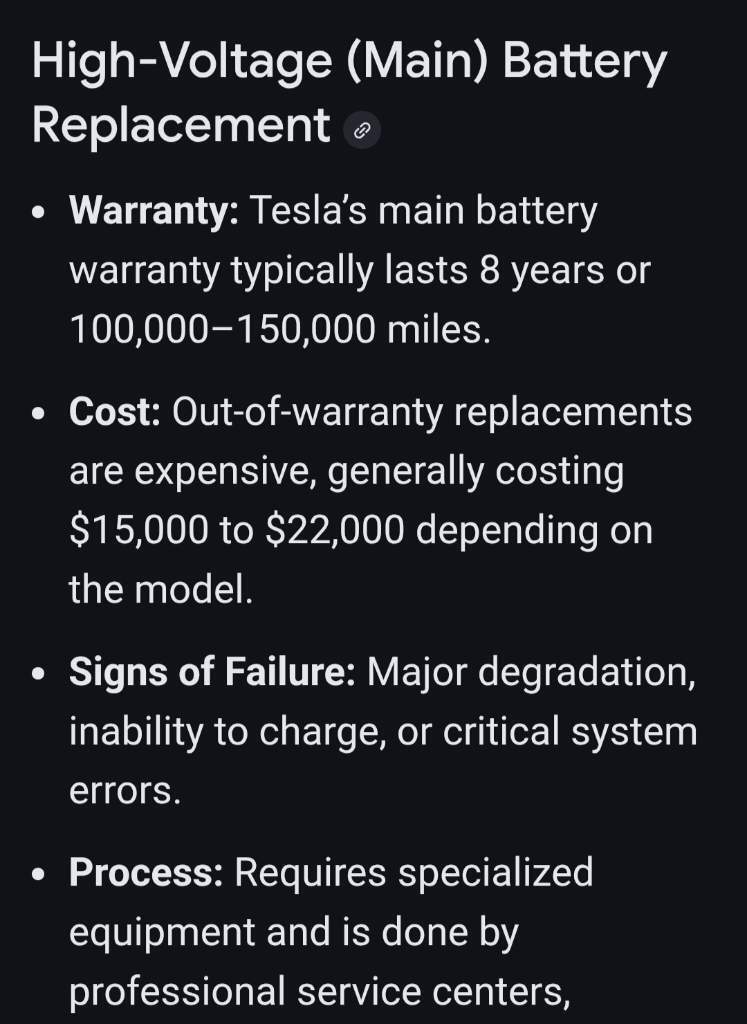Select the bold Cost label

[115, 412]
